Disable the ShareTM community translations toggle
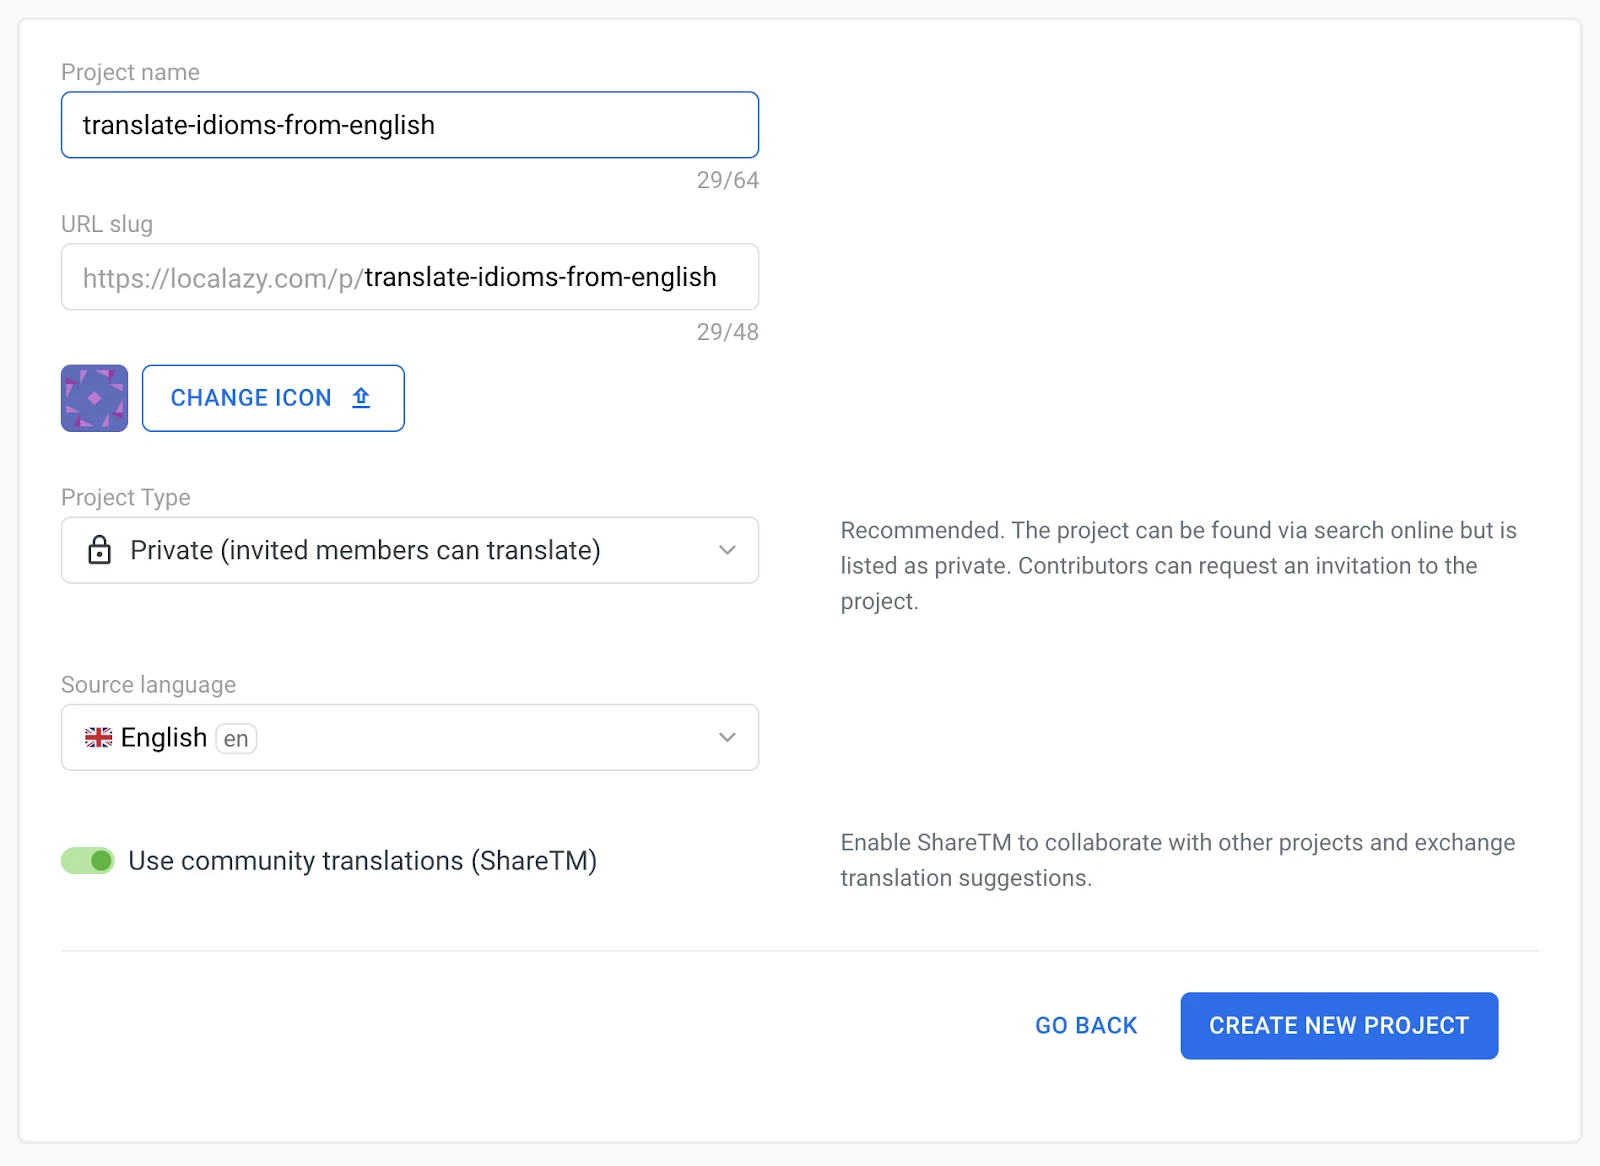The image size is (1600, 1166). pyautogui.click(x=88, y=861)
